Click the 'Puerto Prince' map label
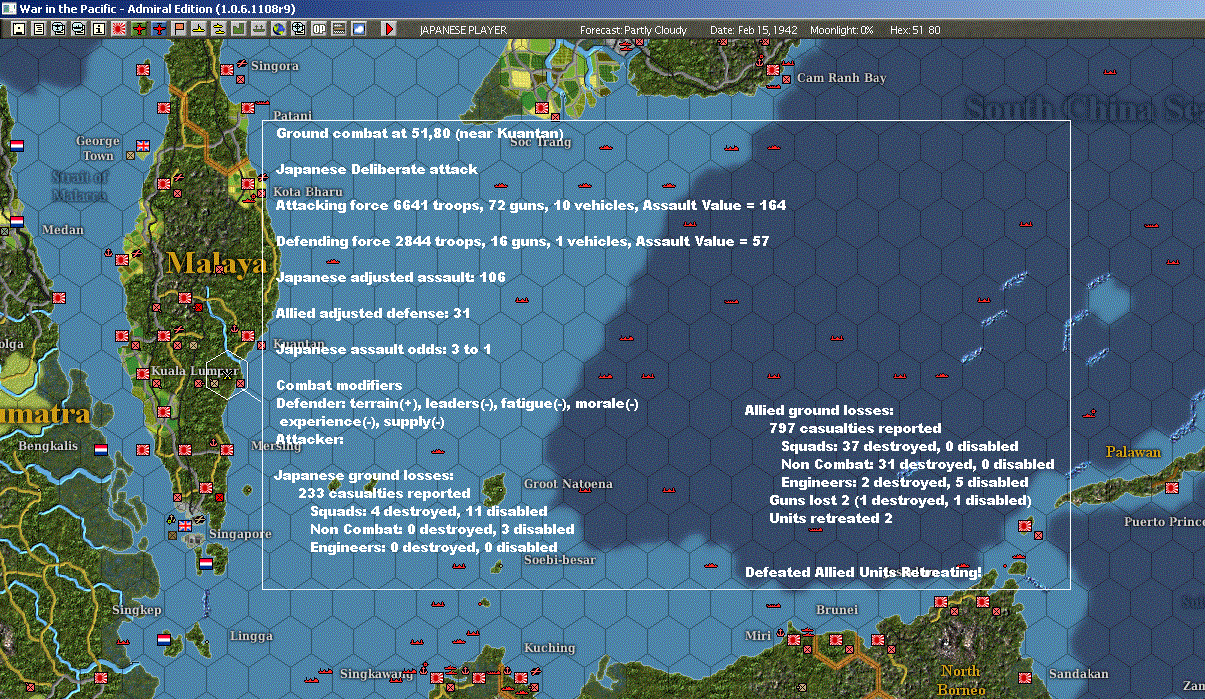Viewport: 1205px width, 699px height. tap(1164, 522)
